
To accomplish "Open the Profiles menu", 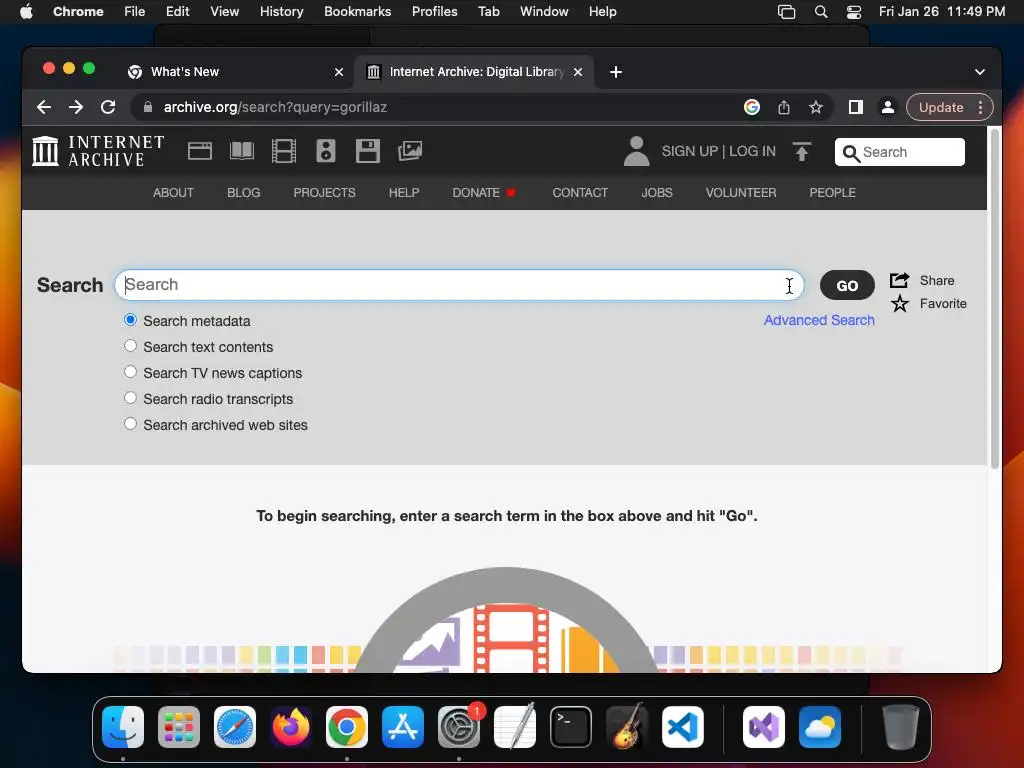I will tap(434, 12).
